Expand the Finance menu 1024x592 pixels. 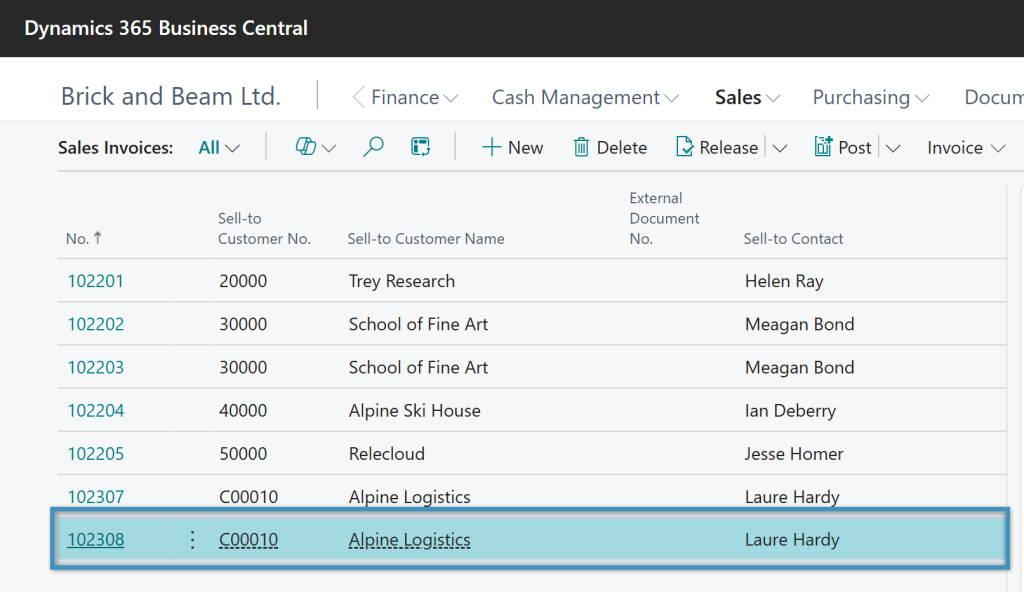[x=414, y=97]
